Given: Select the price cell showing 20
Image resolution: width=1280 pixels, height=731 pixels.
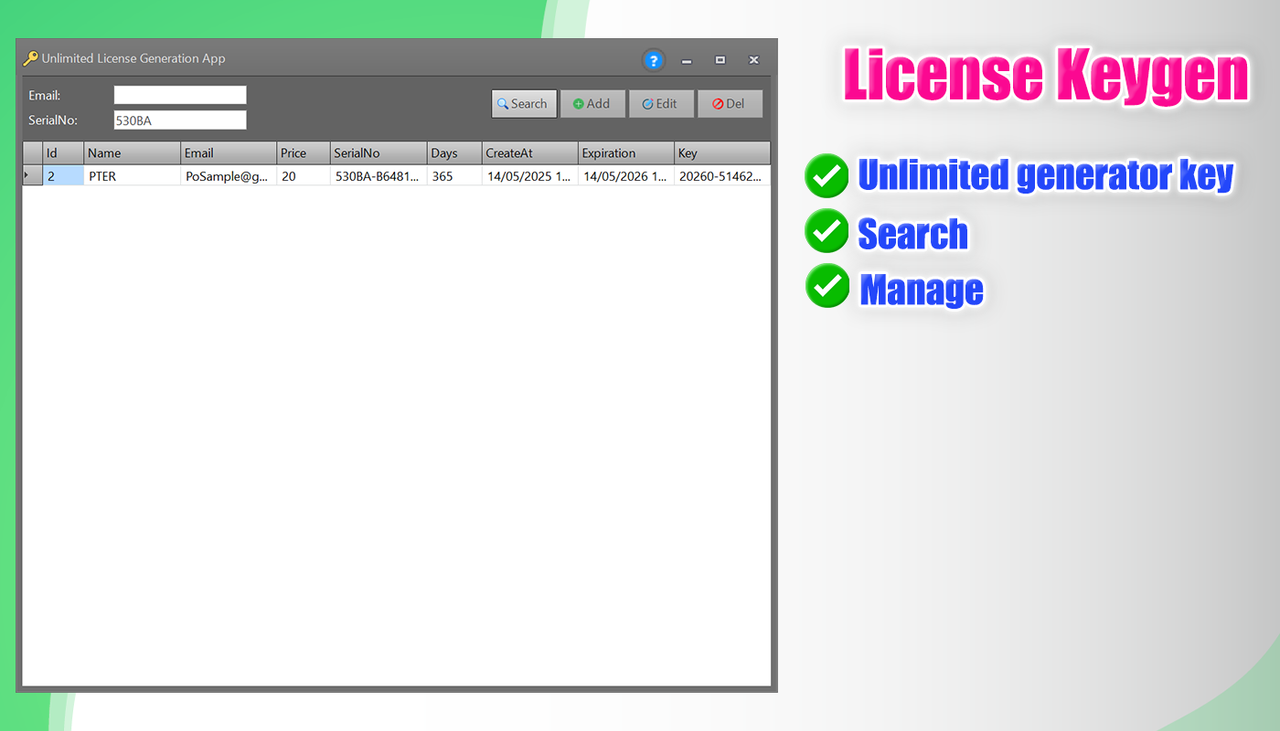Looking at the screenshot, I should click(303, 175).
